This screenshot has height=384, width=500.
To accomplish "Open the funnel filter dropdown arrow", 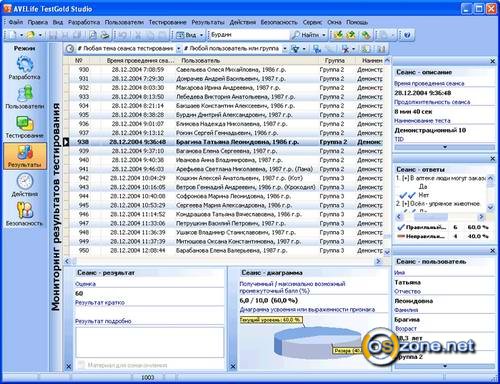I will (304, 49).
